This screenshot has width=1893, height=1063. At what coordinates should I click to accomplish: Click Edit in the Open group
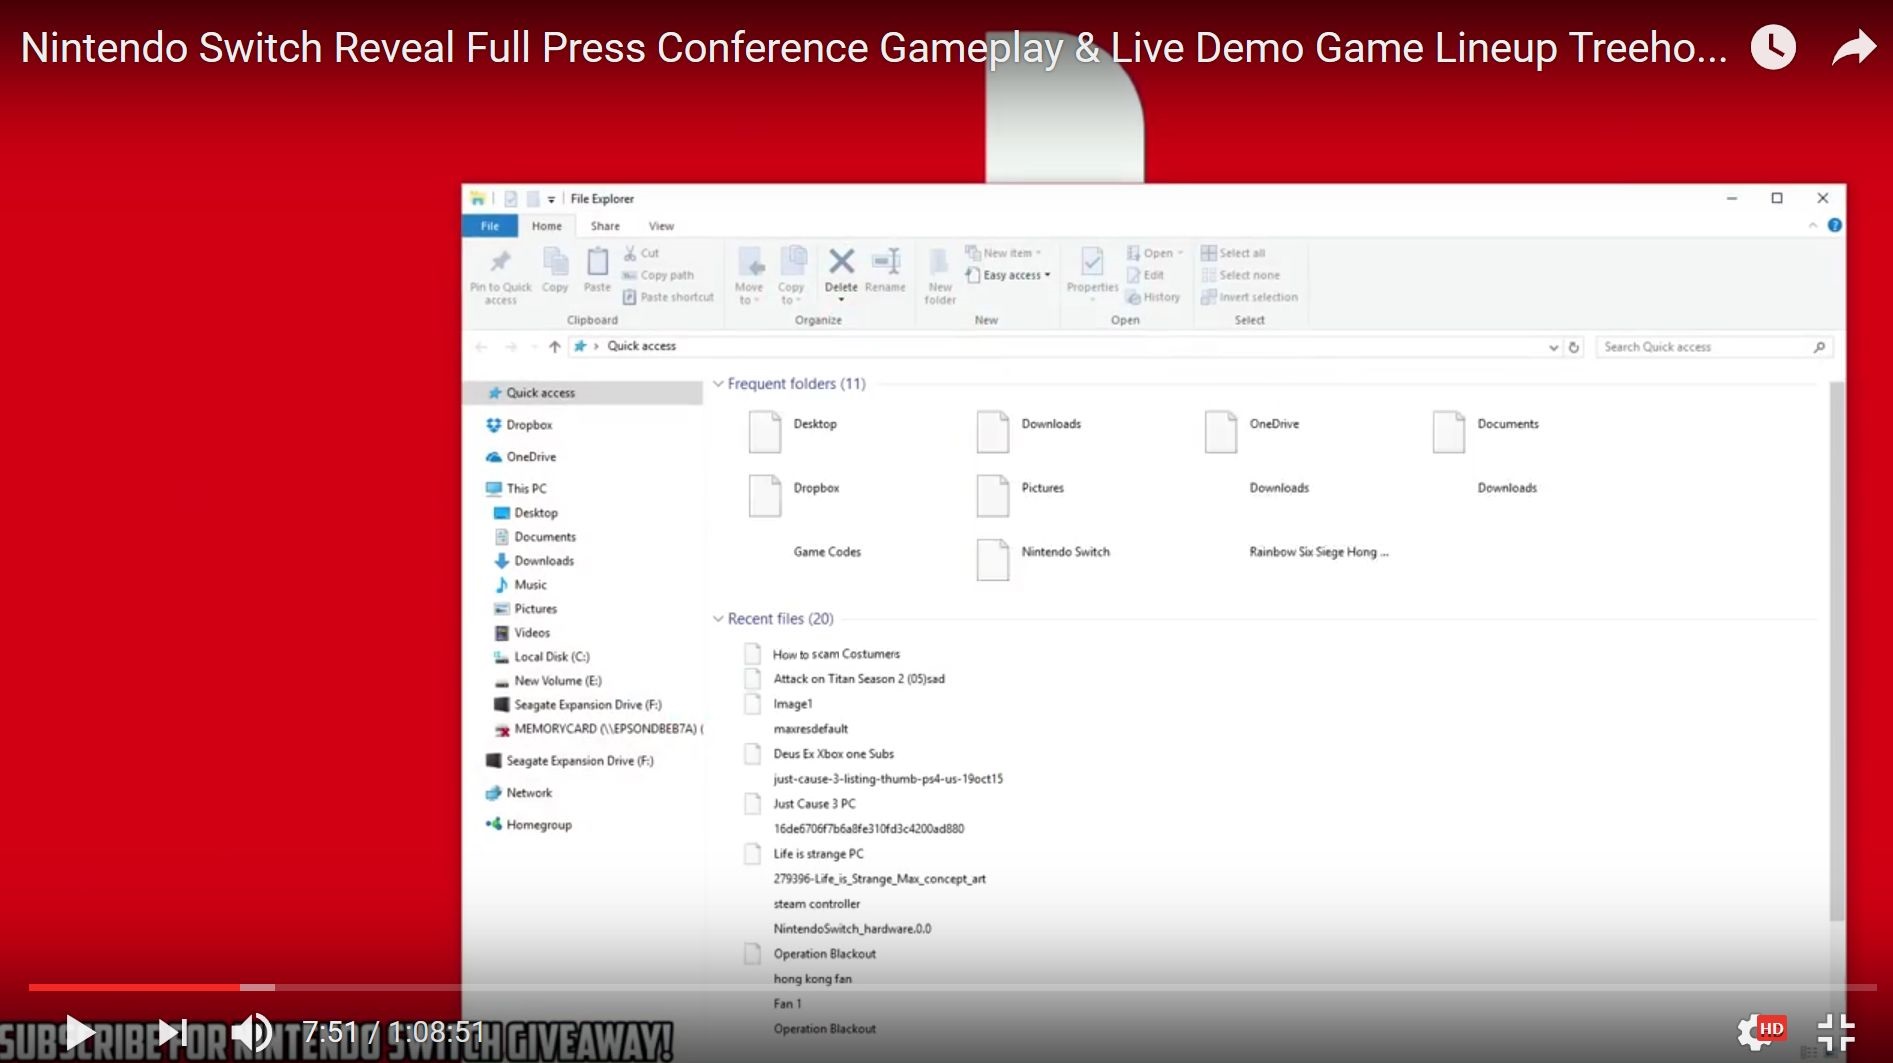1145,275
